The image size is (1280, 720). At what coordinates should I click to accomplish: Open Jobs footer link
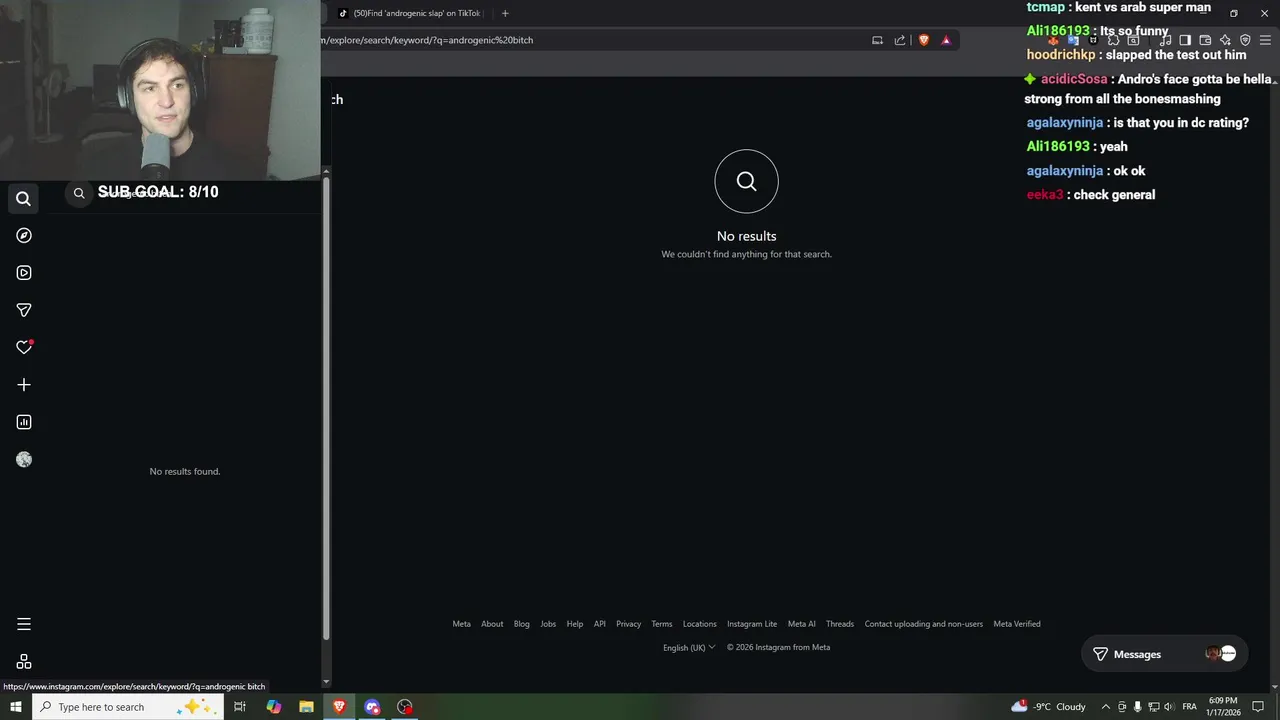[548, 624]
